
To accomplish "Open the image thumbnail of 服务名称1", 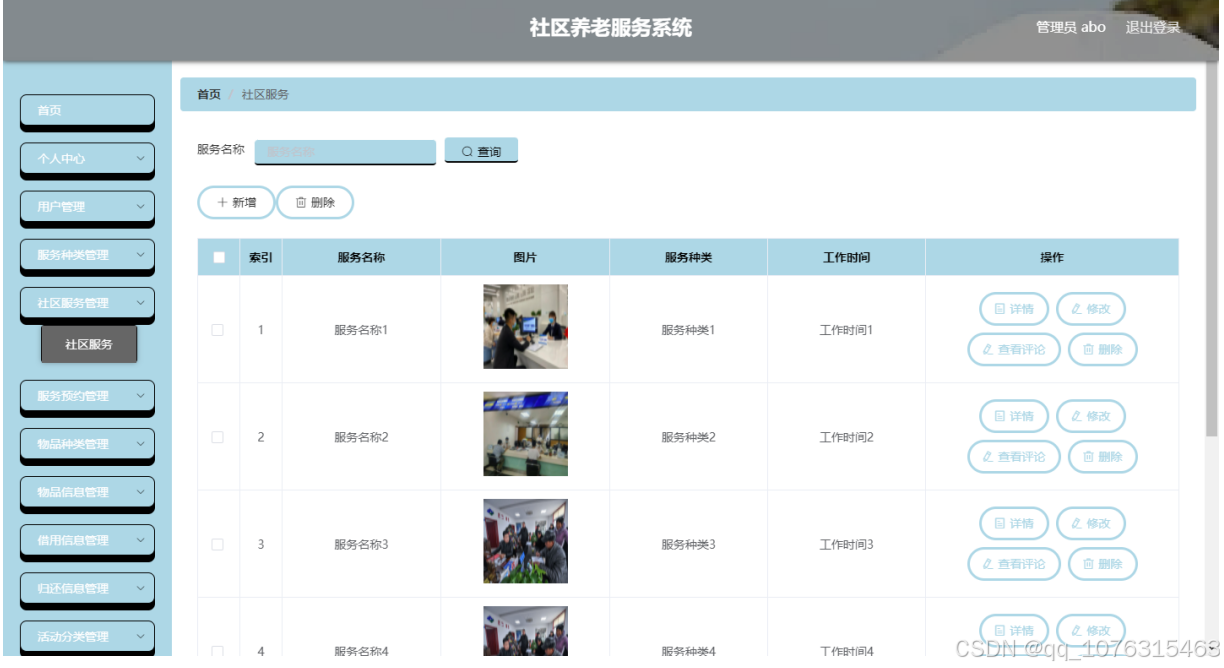I will (525, 326).
